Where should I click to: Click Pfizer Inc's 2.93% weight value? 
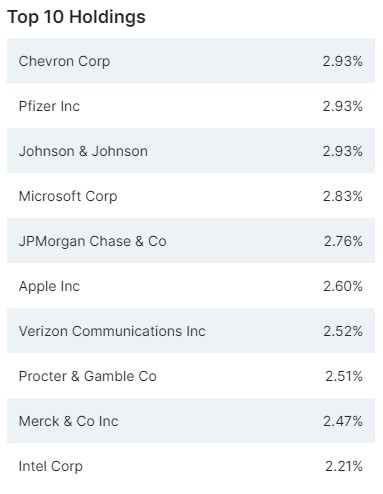point(343,106)
